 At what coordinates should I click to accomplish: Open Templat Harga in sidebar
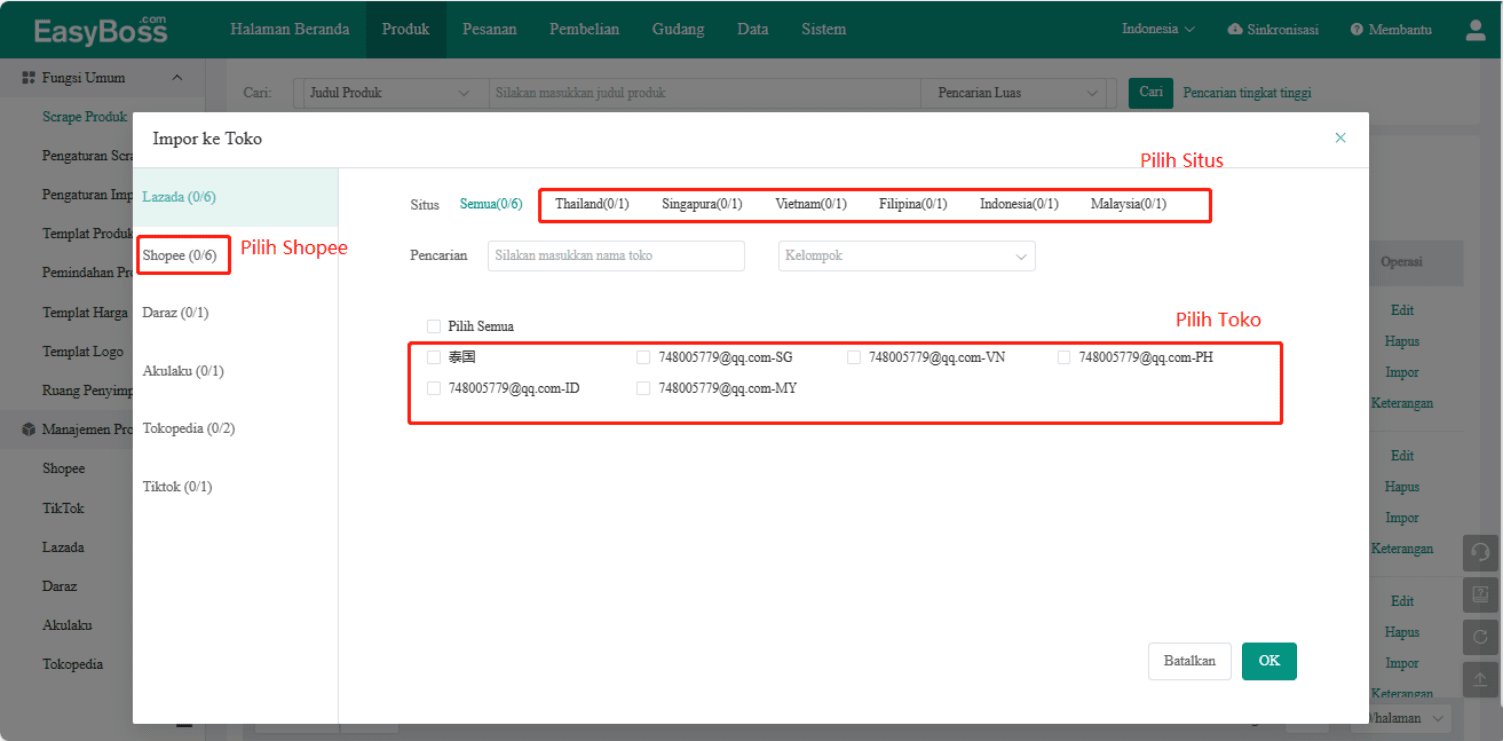85,313
